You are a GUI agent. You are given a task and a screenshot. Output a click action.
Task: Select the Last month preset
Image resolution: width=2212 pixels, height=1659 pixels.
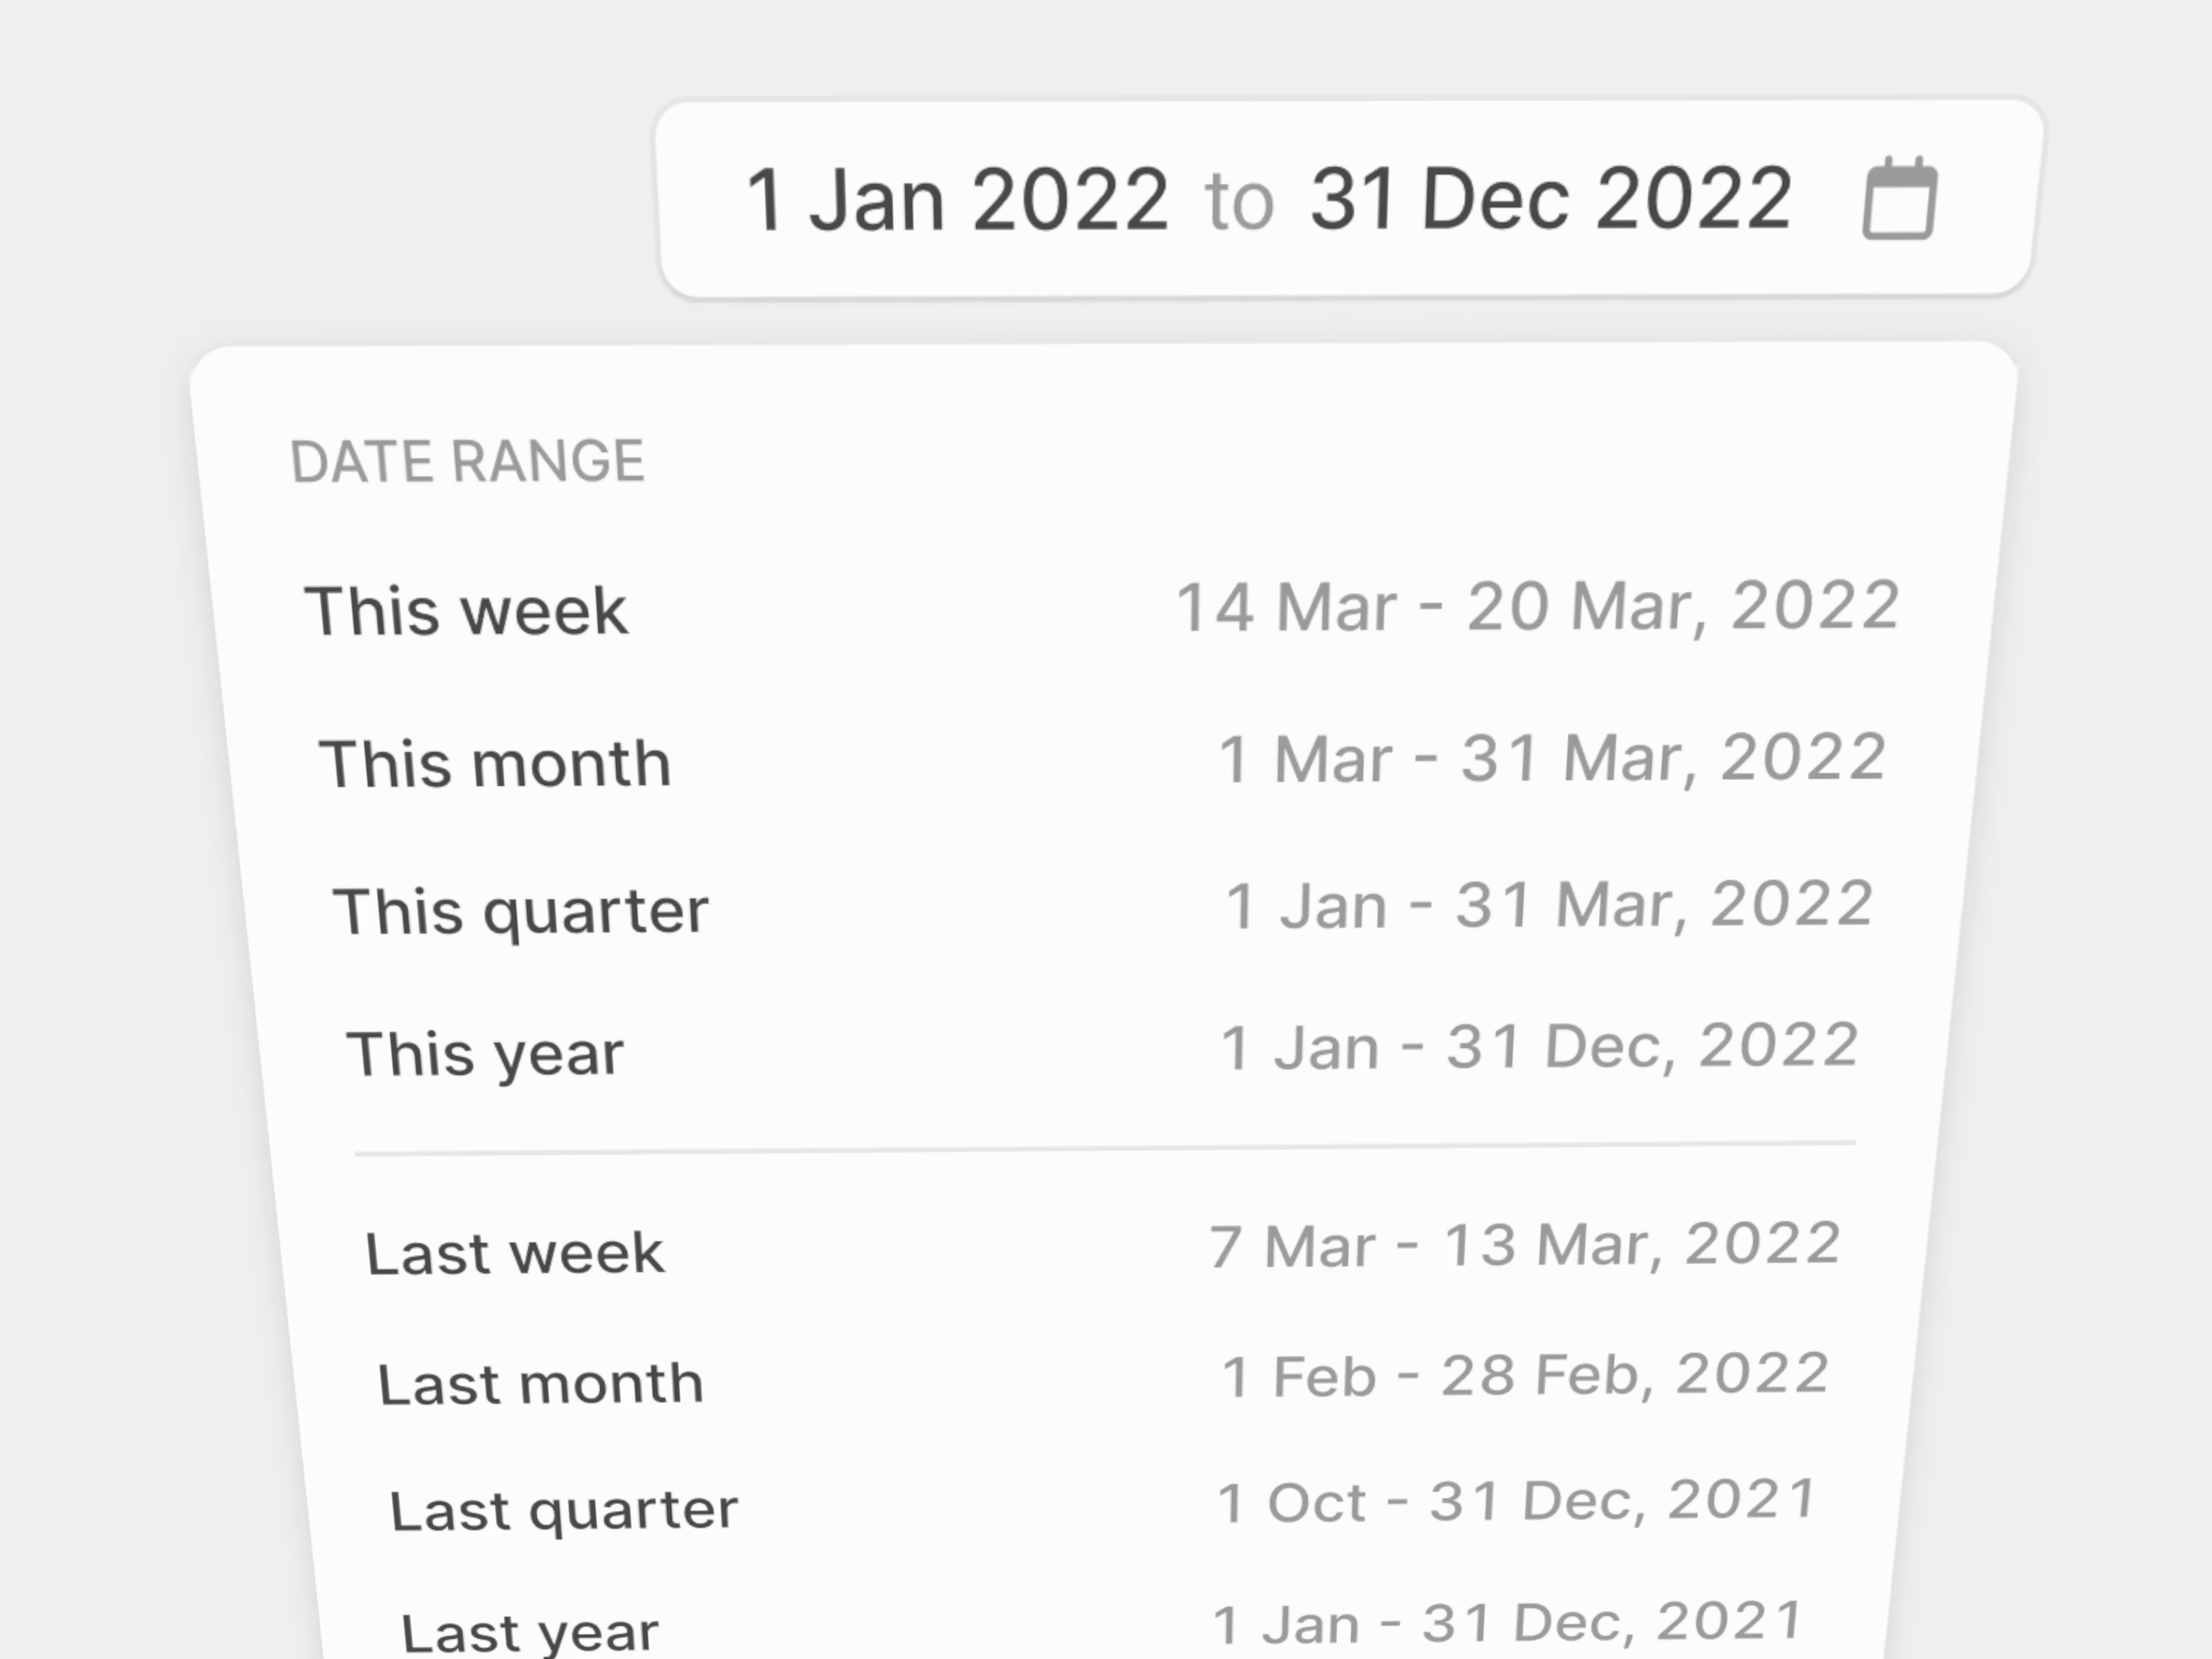click(540, 1385)
